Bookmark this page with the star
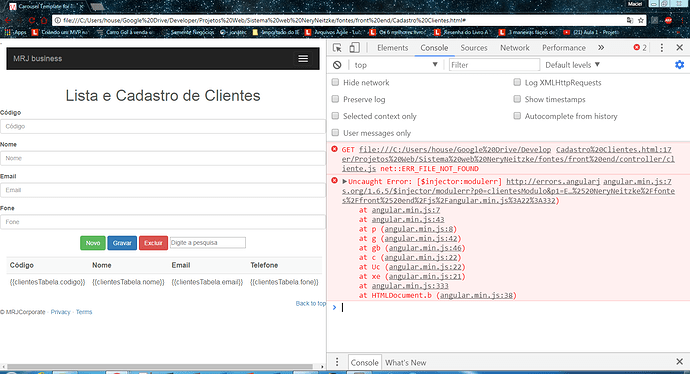 click(641, 20)
